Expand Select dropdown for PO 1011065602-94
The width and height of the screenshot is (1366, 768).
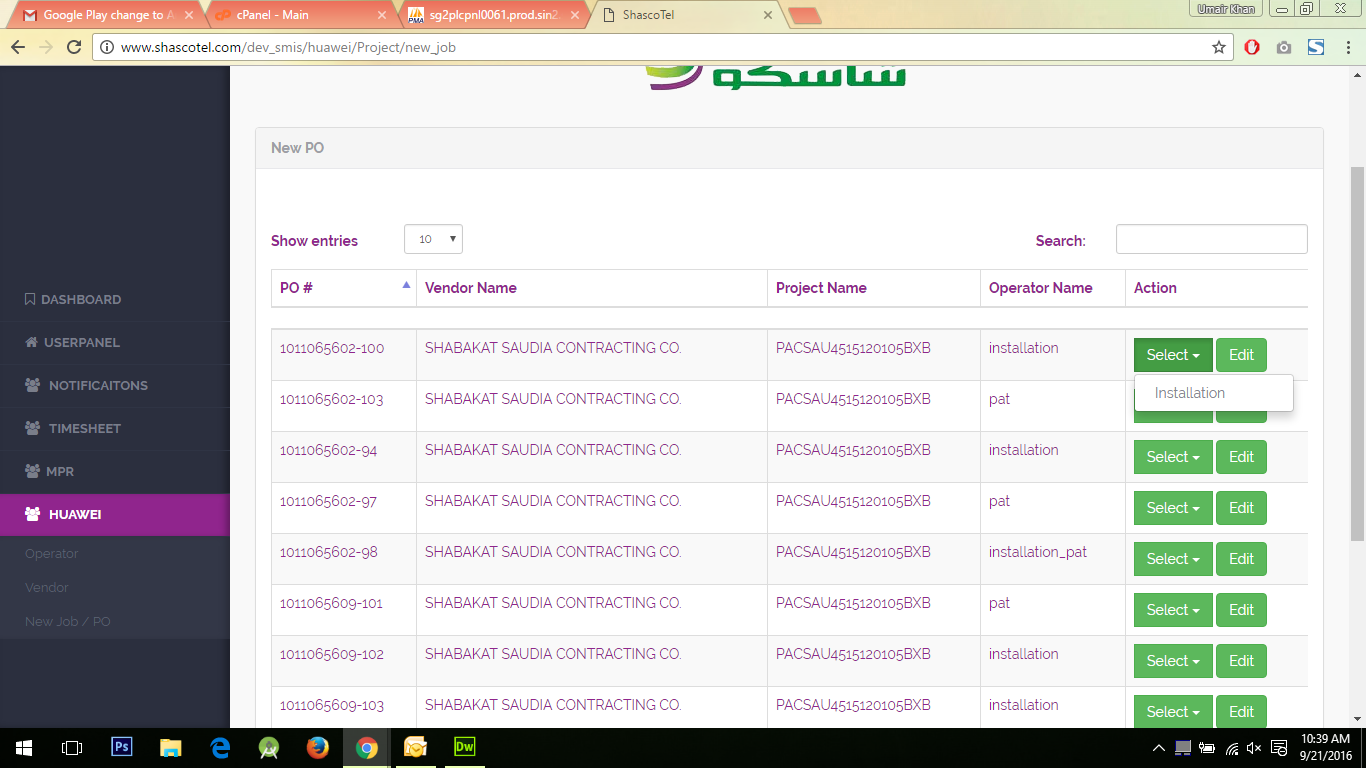pos(1172,457)
